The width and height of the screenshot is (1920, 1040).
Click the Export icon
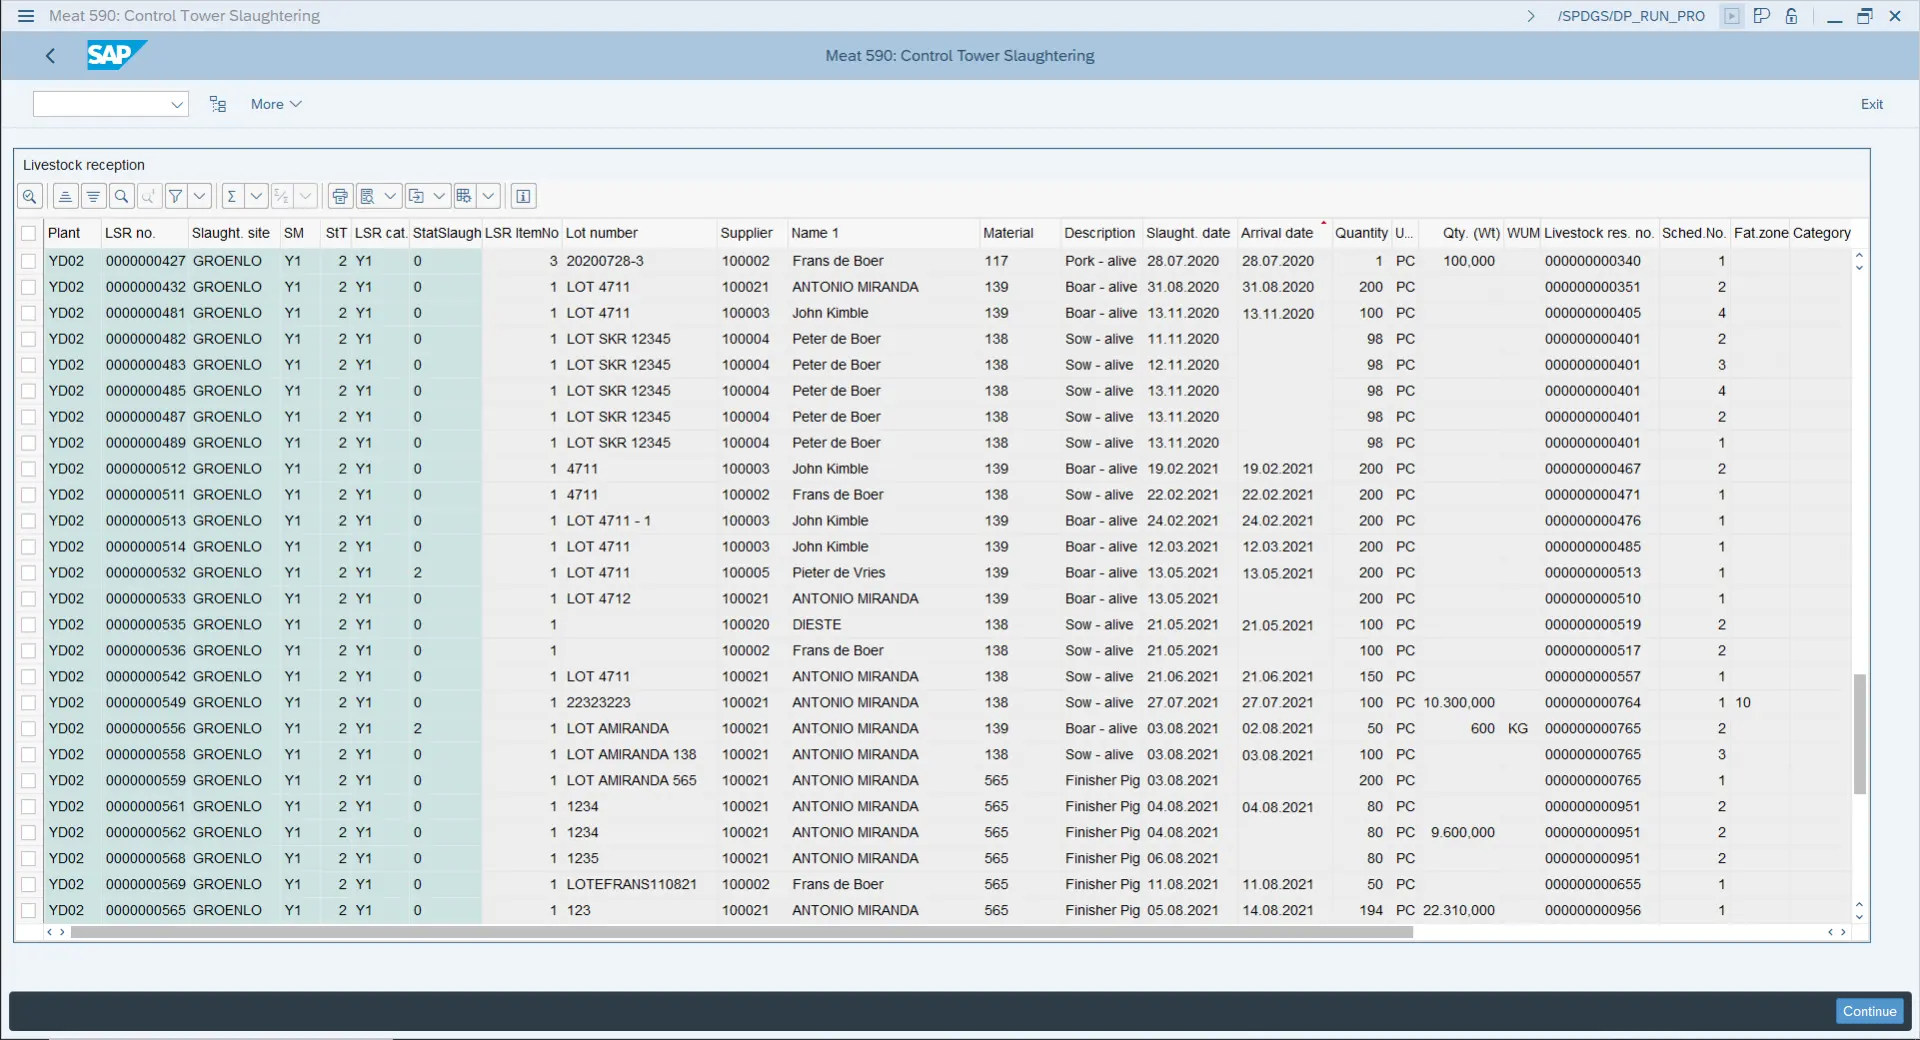[x=416, y=196]
